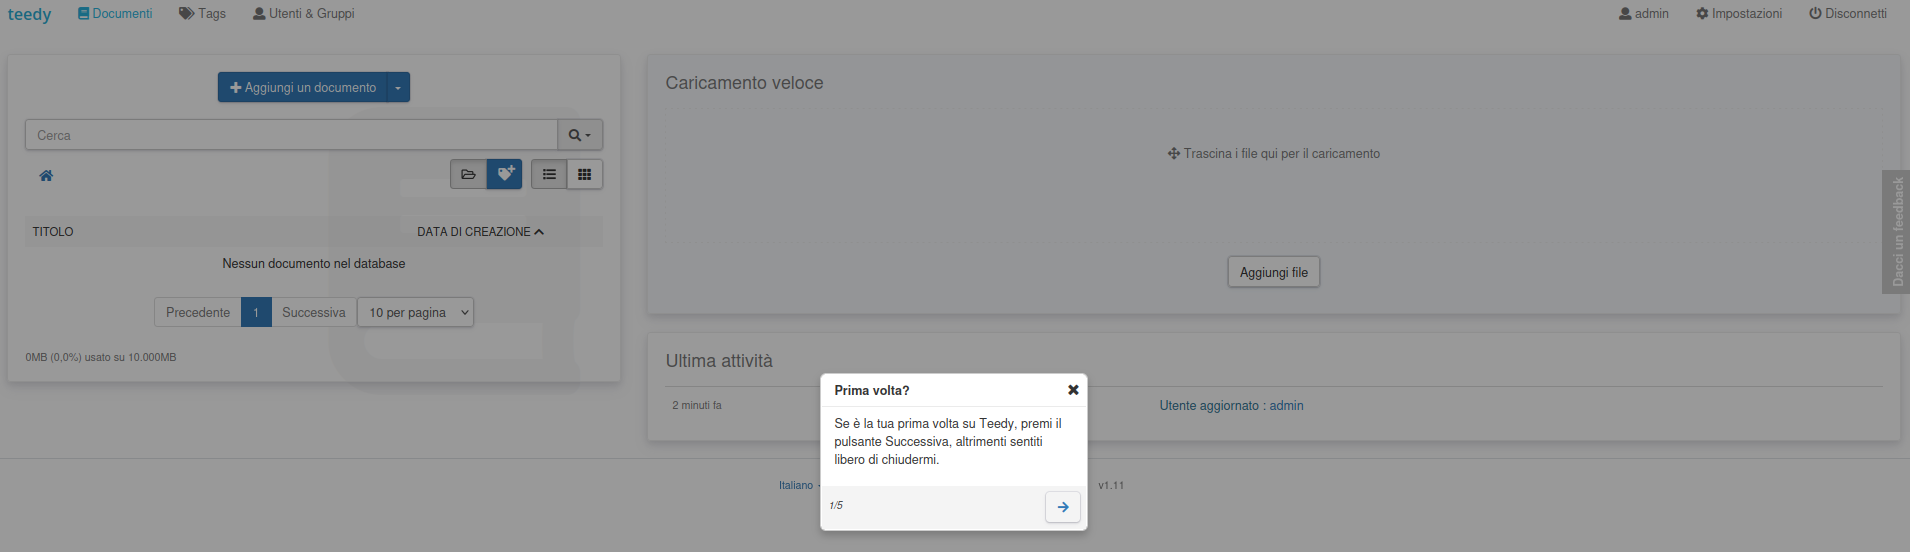Click into the Cerca search field
The image size is (1910, 552).
(291, 135)
